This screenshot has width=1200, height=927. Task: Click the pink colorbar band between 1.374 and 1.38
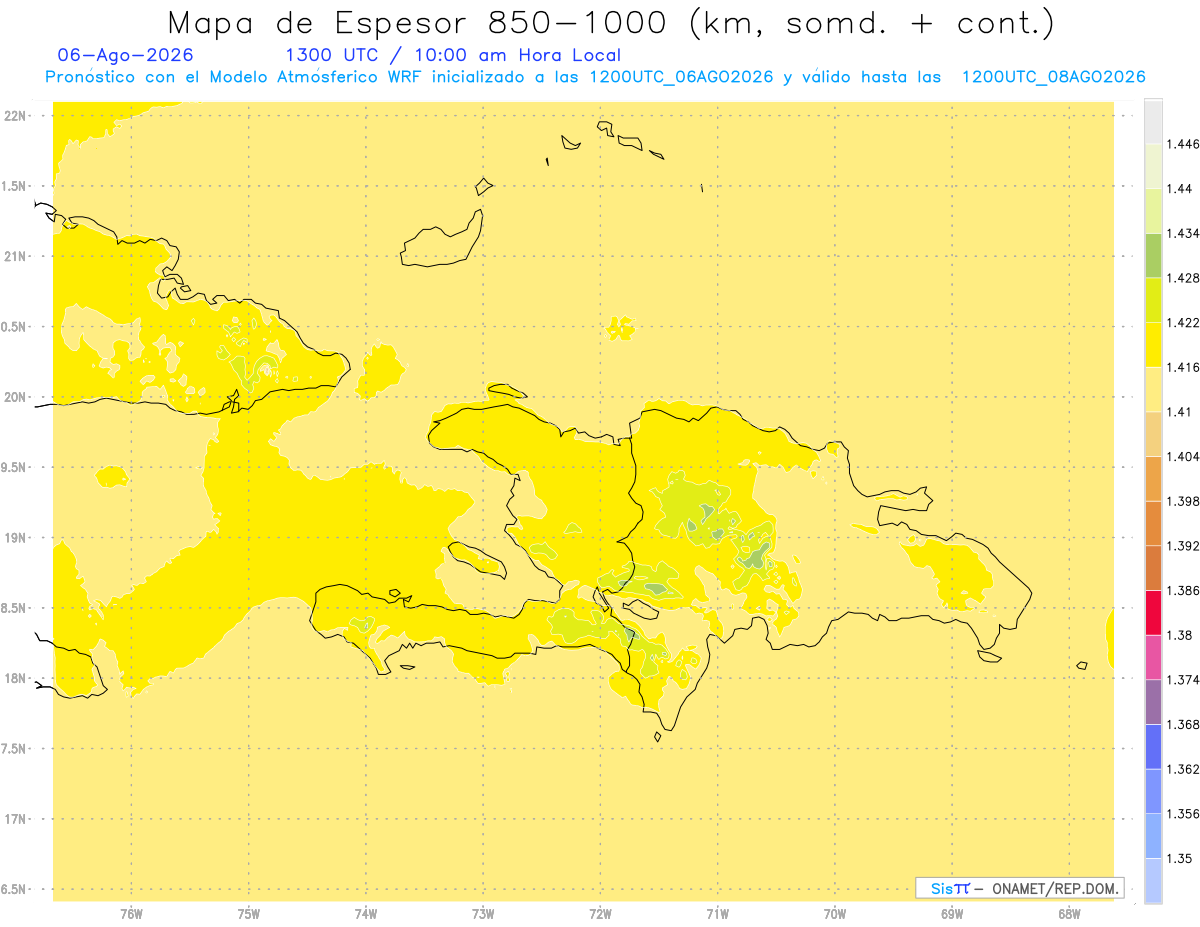(x=1153, y=657)
